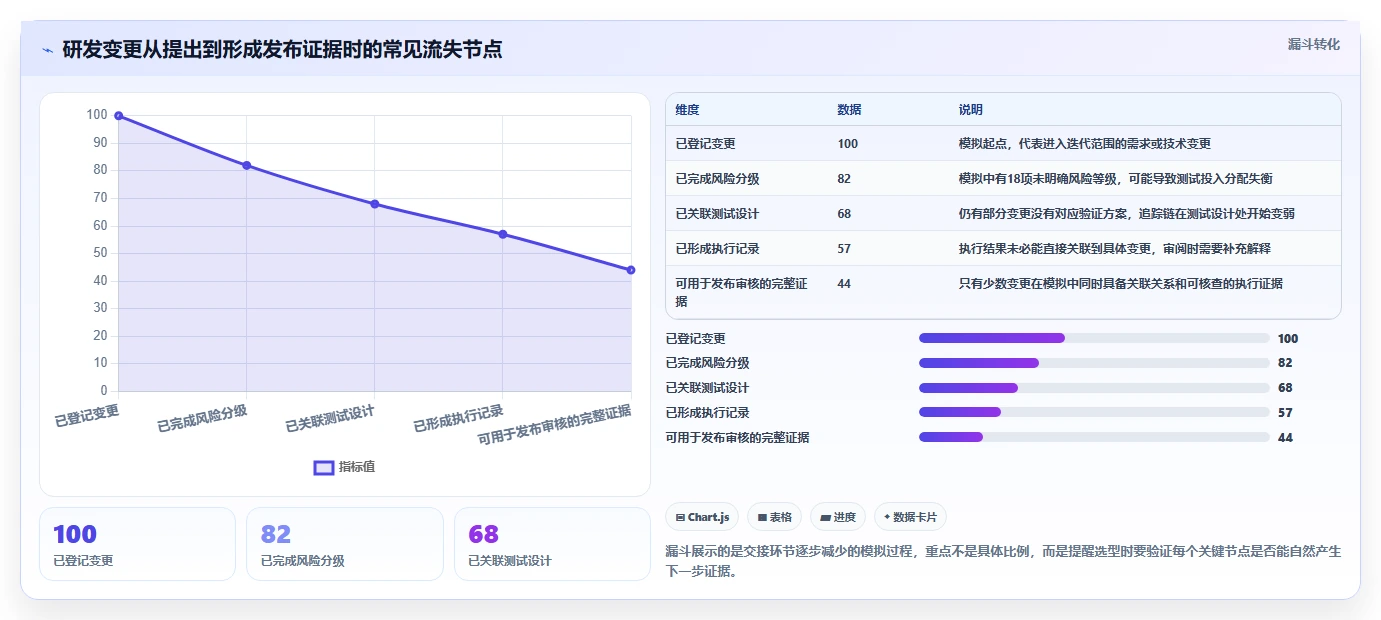This screenshot has width=1381, height=620.
Task: Click the chart data point at 57
Action: click(503, 234)
